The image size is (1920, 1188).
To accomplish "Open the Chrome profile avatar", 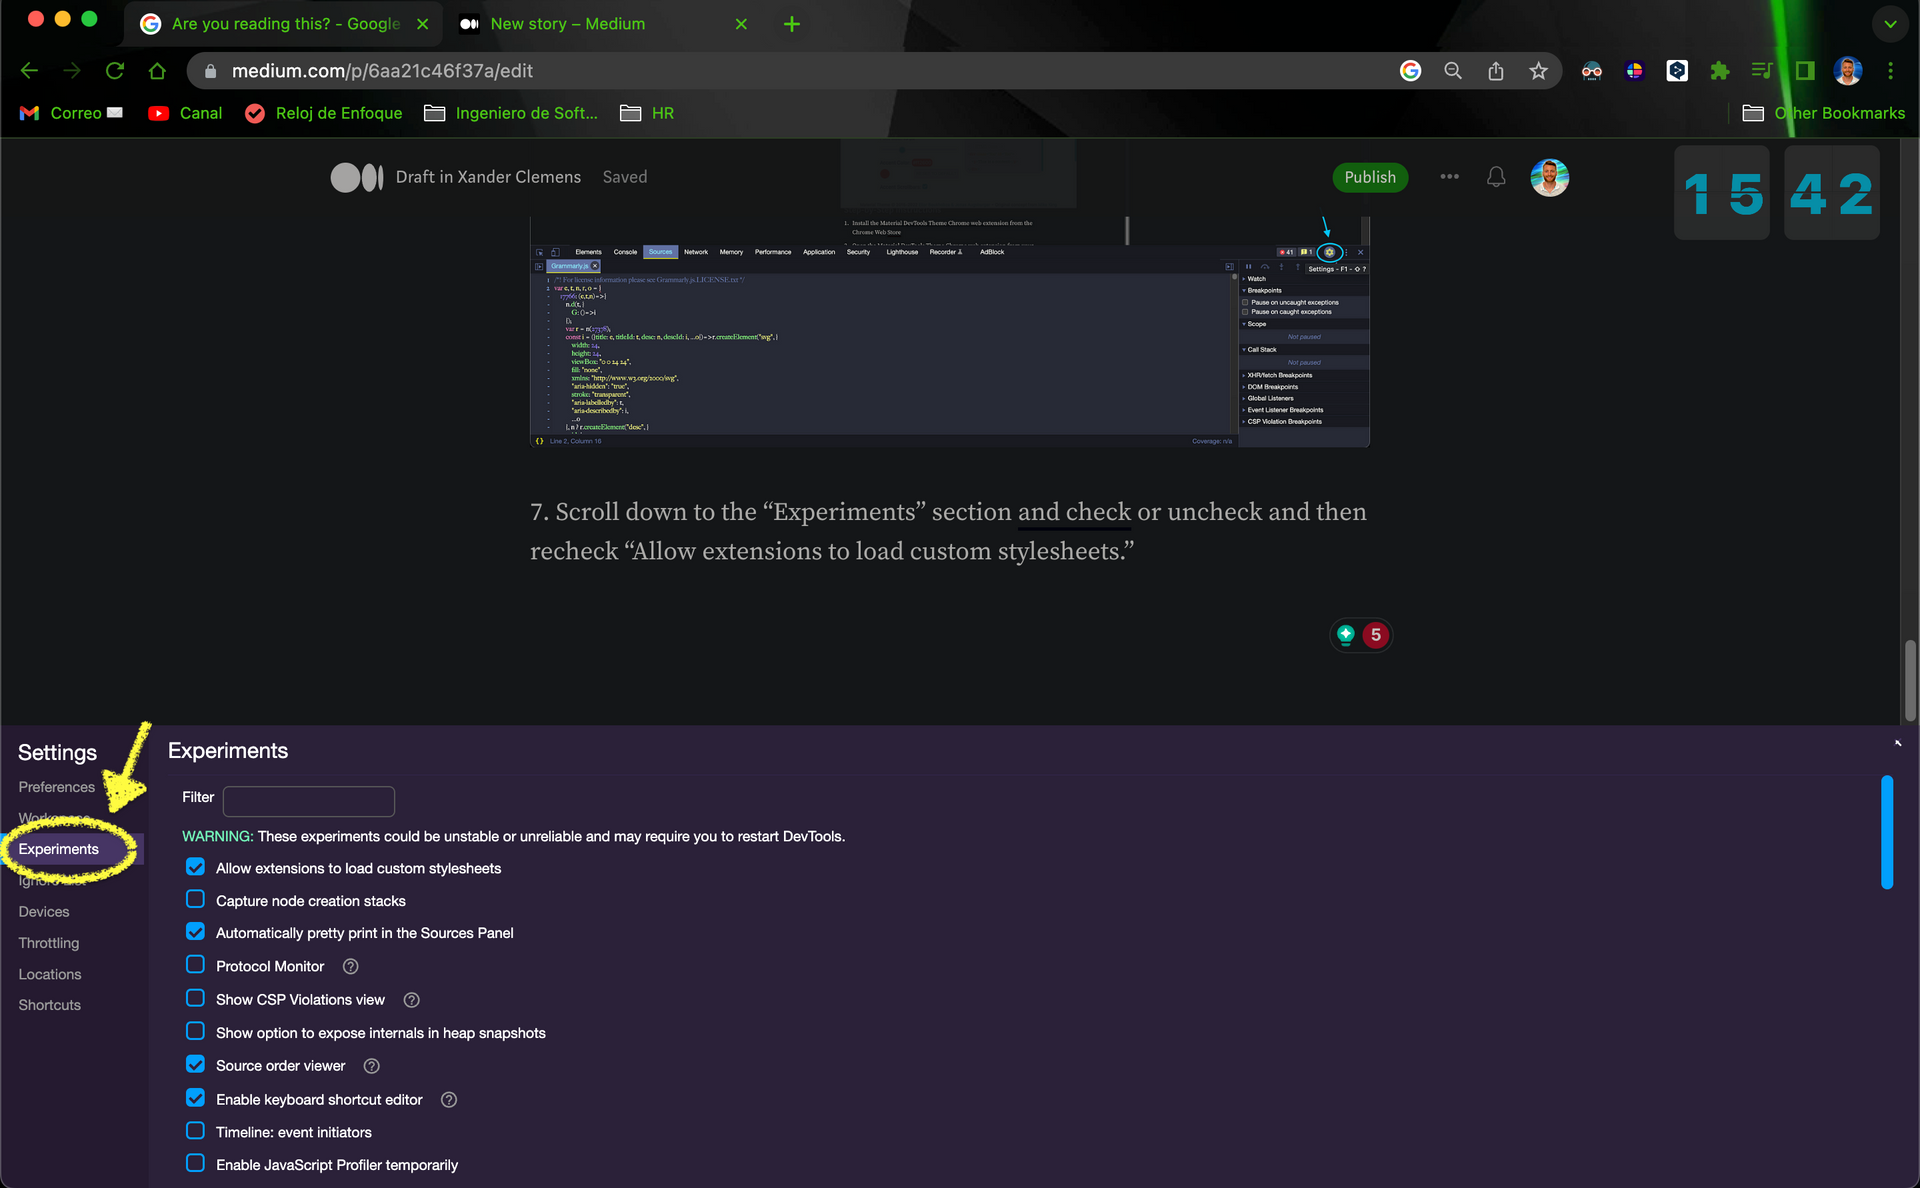I will 1847,71.
